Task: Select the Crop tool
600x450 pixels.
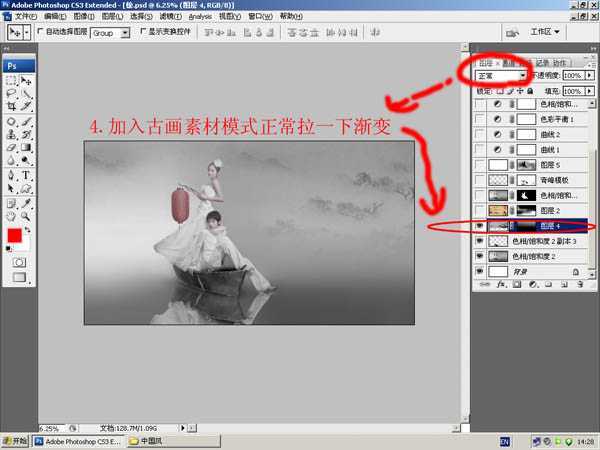Action: coord(11,106)
